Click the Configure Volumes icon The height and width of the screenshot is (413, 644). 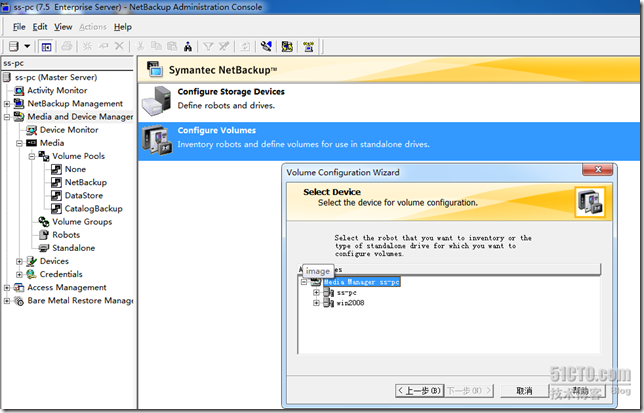tap(156, 140)
